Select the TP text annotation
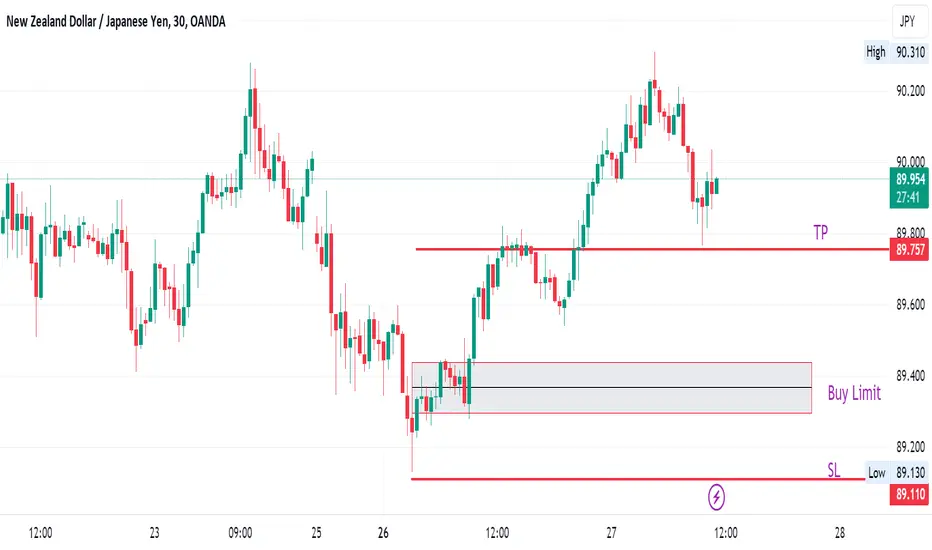 tap(821, 232)
